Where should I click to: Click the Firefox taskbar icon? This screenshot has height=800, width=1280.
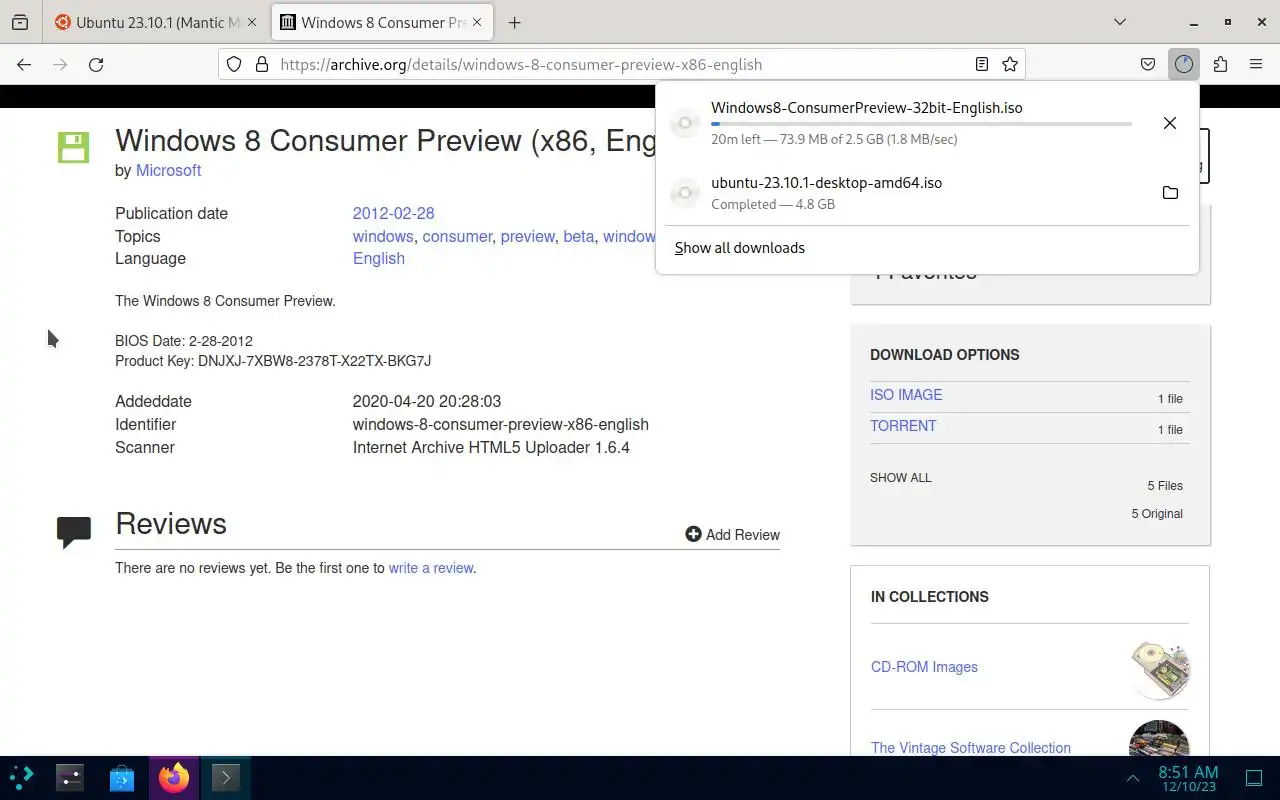tap(174, 777)
